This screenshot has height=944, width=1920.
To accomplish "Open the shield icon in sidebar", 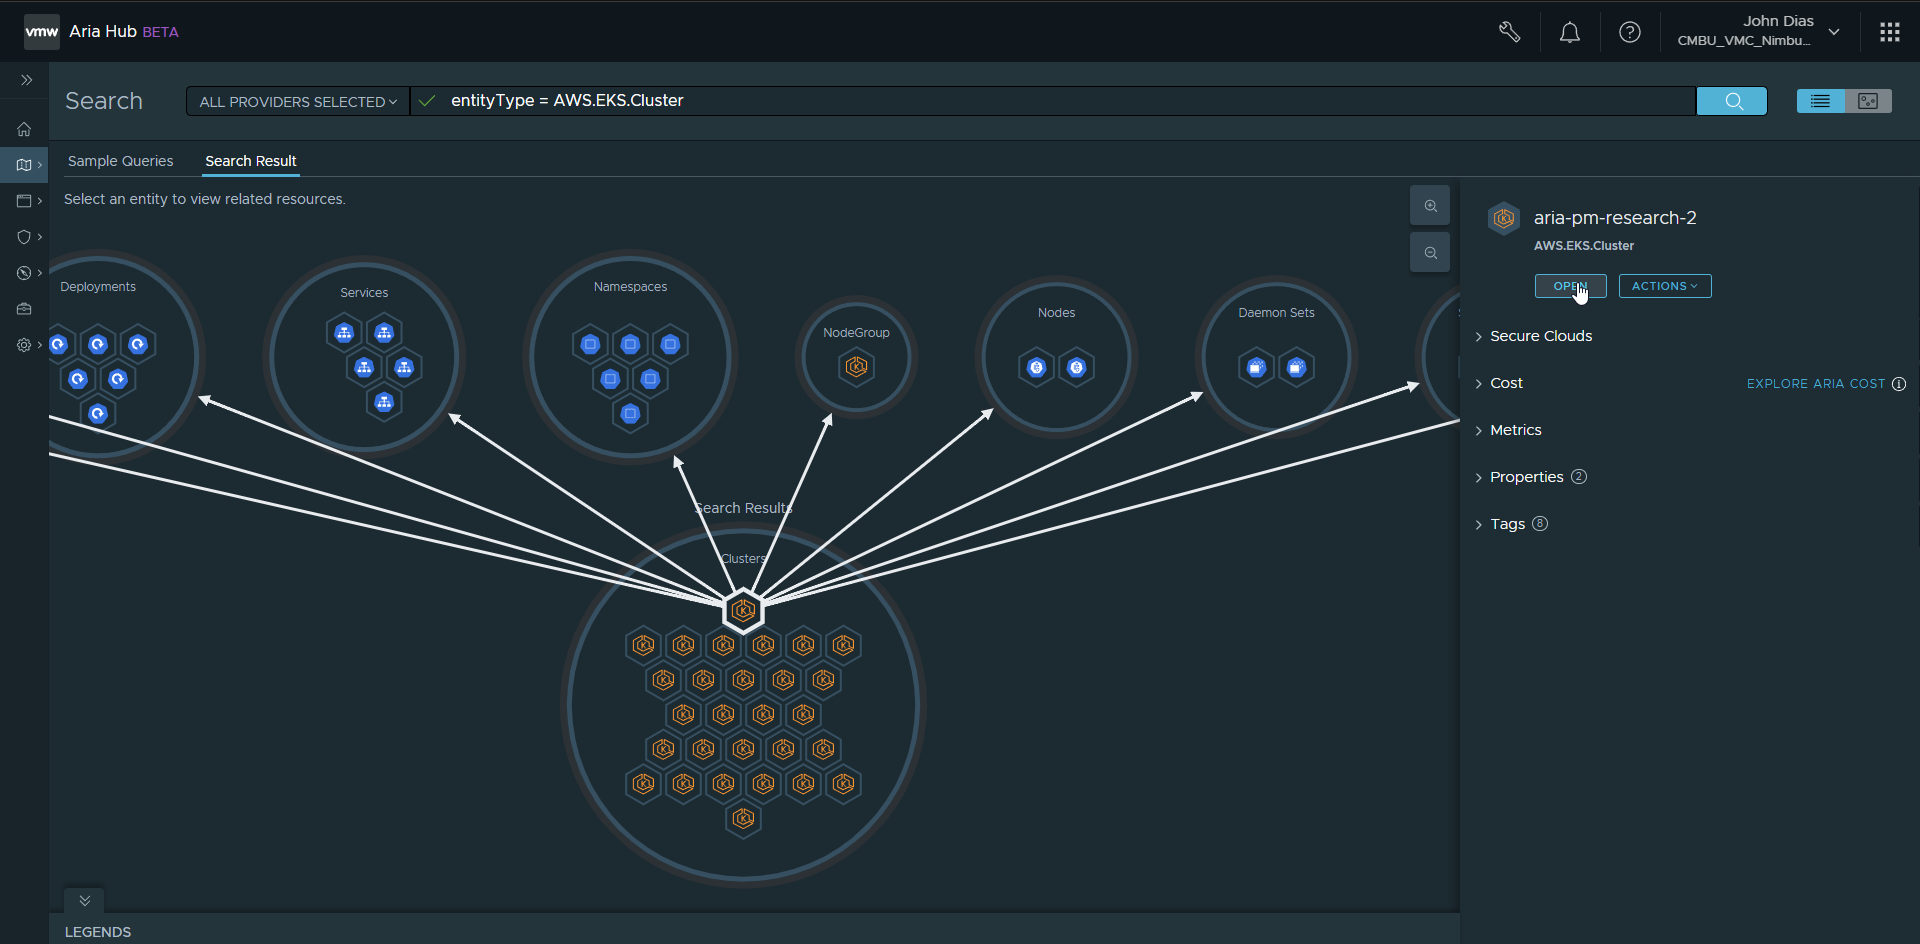I will tap(24, 237).
